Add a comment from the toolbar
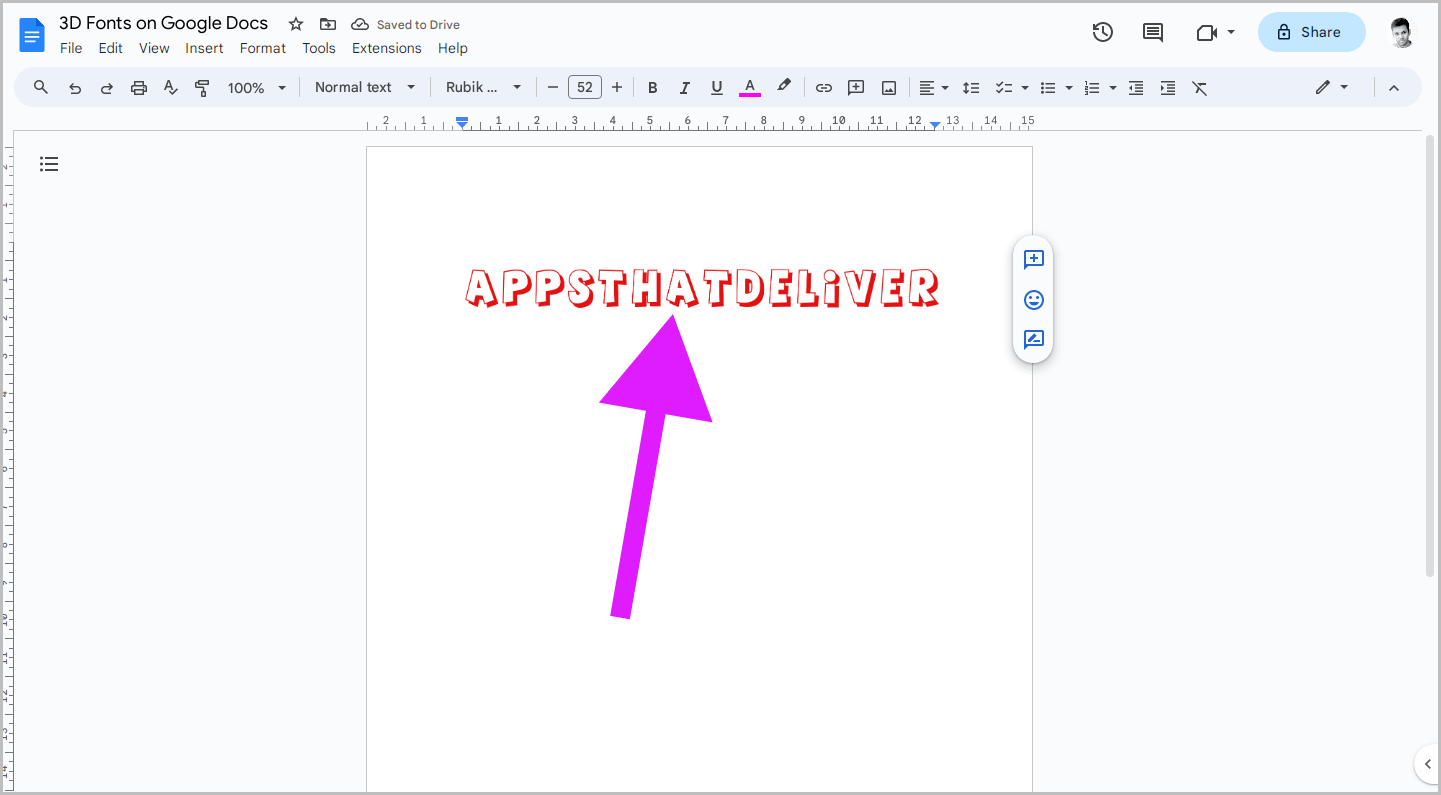1441x795 pixels. [x=856, y=88]
